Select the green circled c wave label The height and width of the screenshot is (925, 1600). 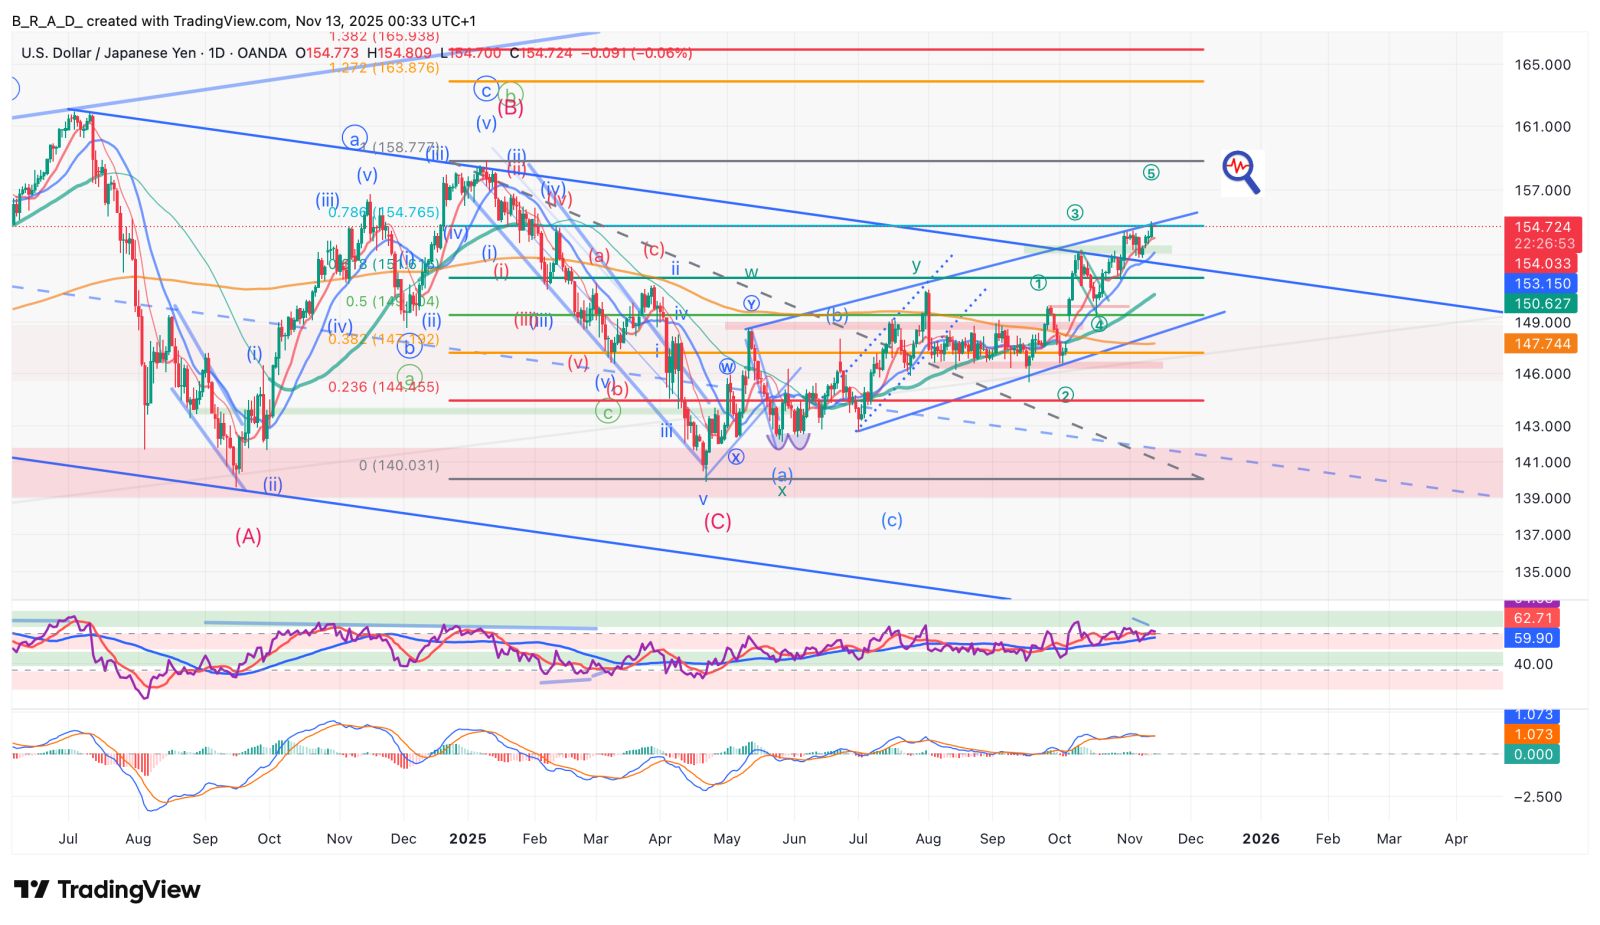(x=607, y=412)
